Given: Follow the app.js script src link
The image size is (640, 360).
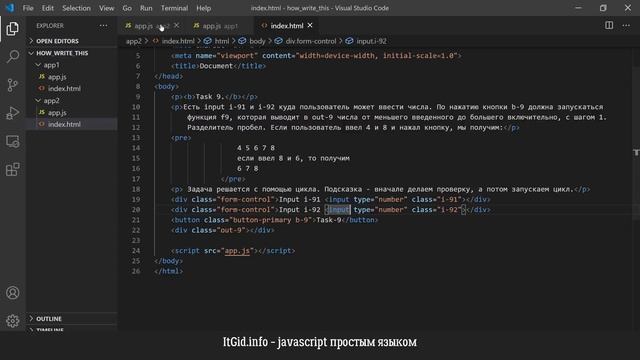Looking at the screenshot, I should pyautogui.click(x=237, y=251).
